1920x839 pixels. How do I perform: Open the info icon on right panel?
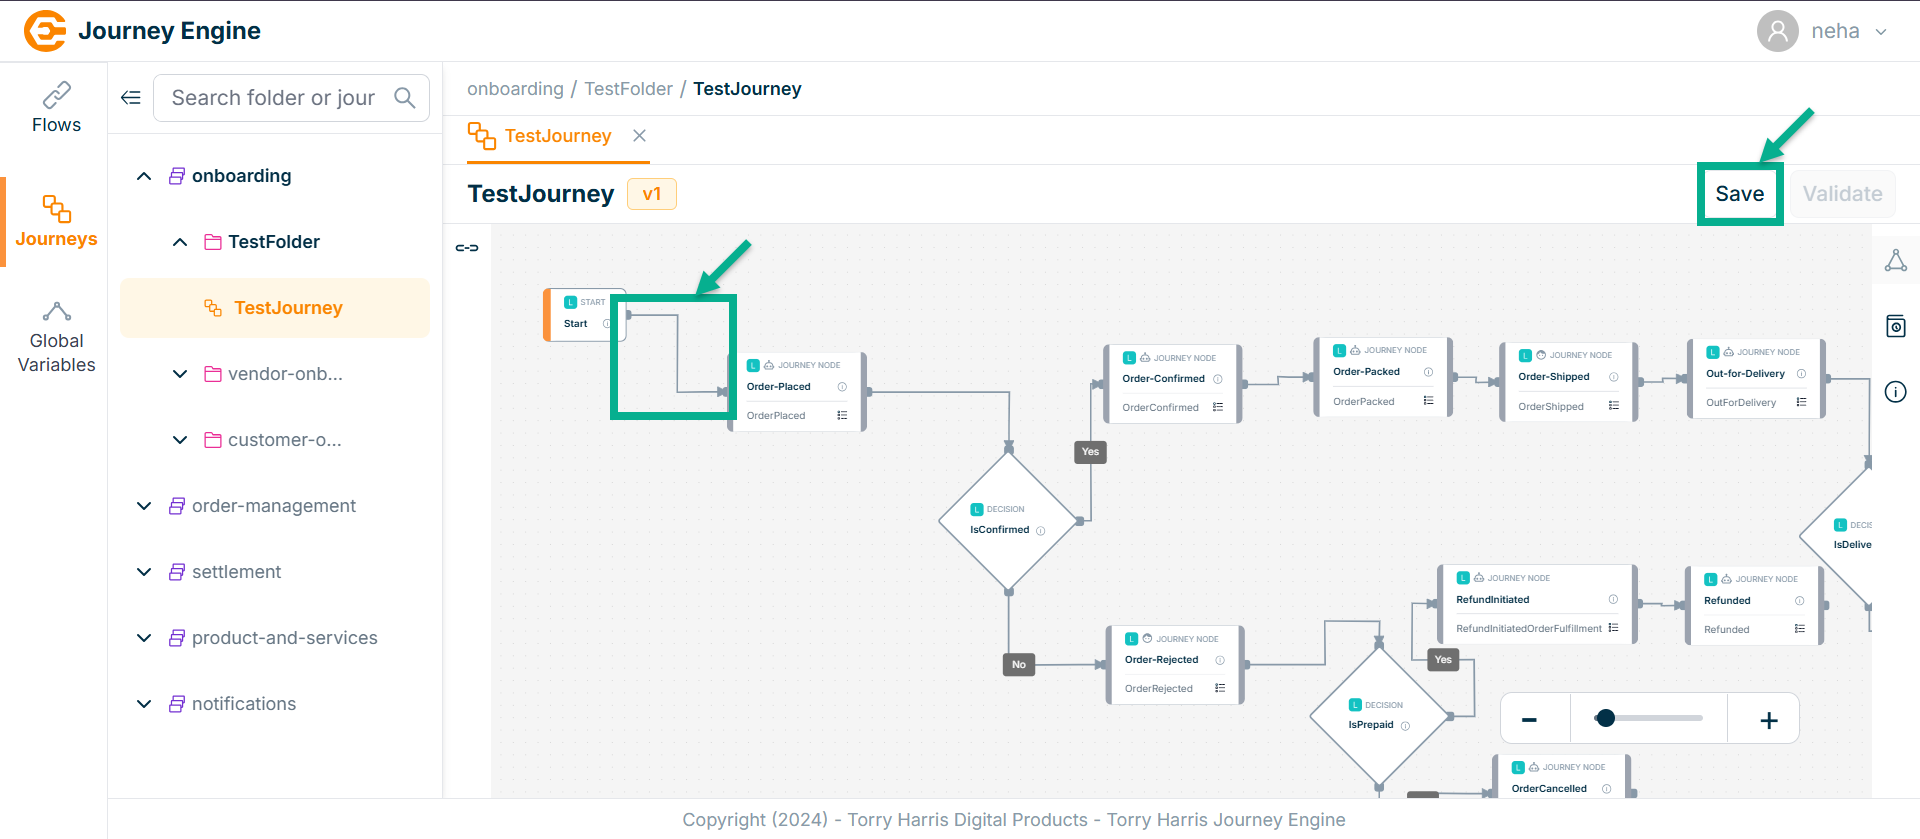click(1895, 392)
